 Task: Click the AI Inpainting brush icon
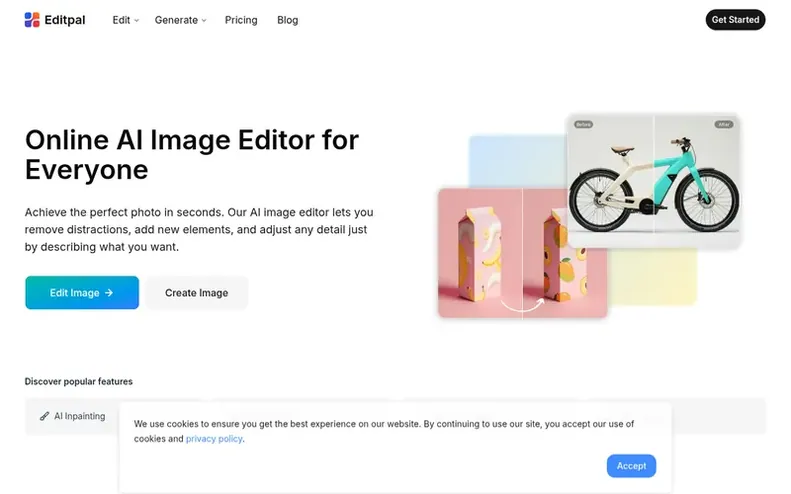(x=44, y=416)
